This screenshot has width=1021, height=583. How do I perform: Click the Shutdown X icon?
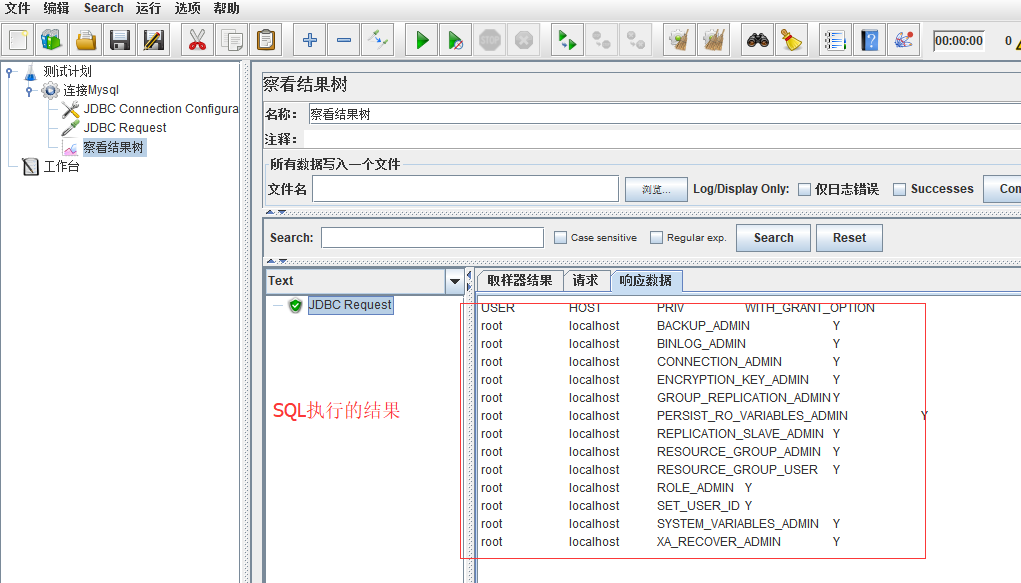[524, 40]
